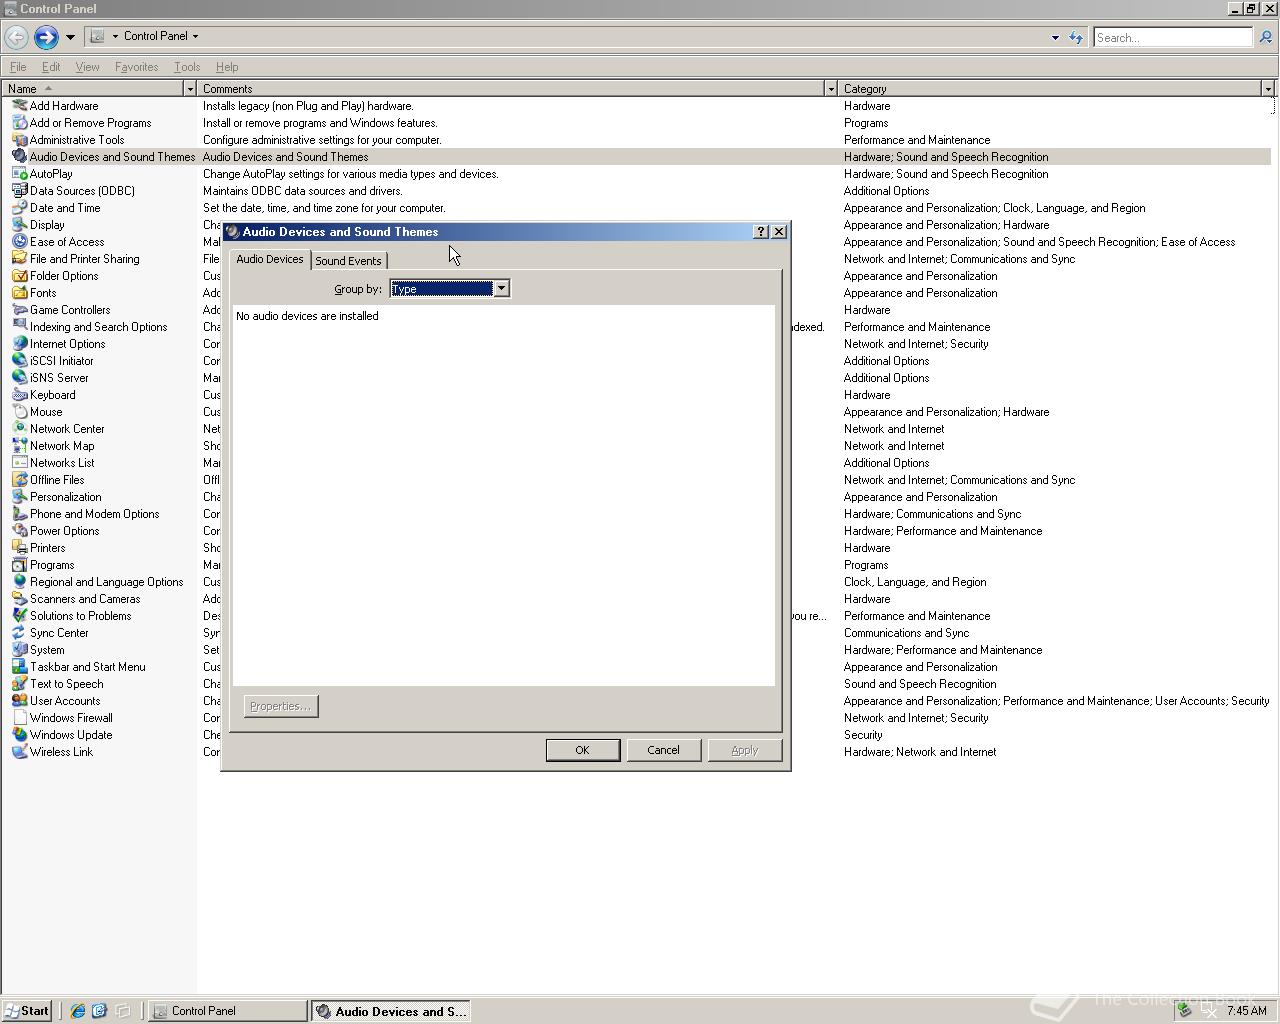Select the System icon
The width and height of the screenshot is (1280, 1024).
pyautogui.click(x=19, y=650)
